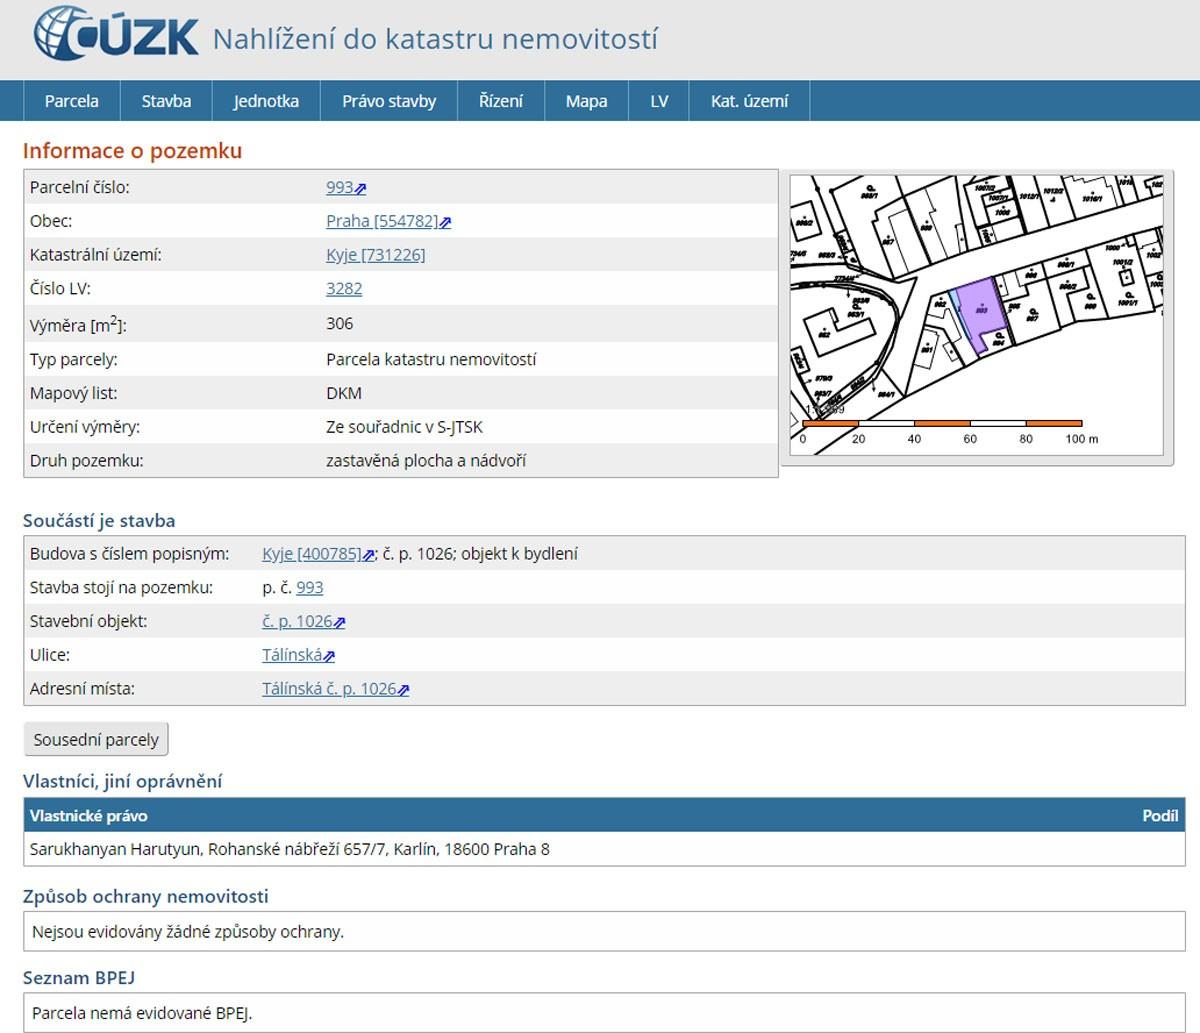Click the value 'zastavěná plocha a nádvoří'
This screenshot has width=1200, height=1033.
426,461
